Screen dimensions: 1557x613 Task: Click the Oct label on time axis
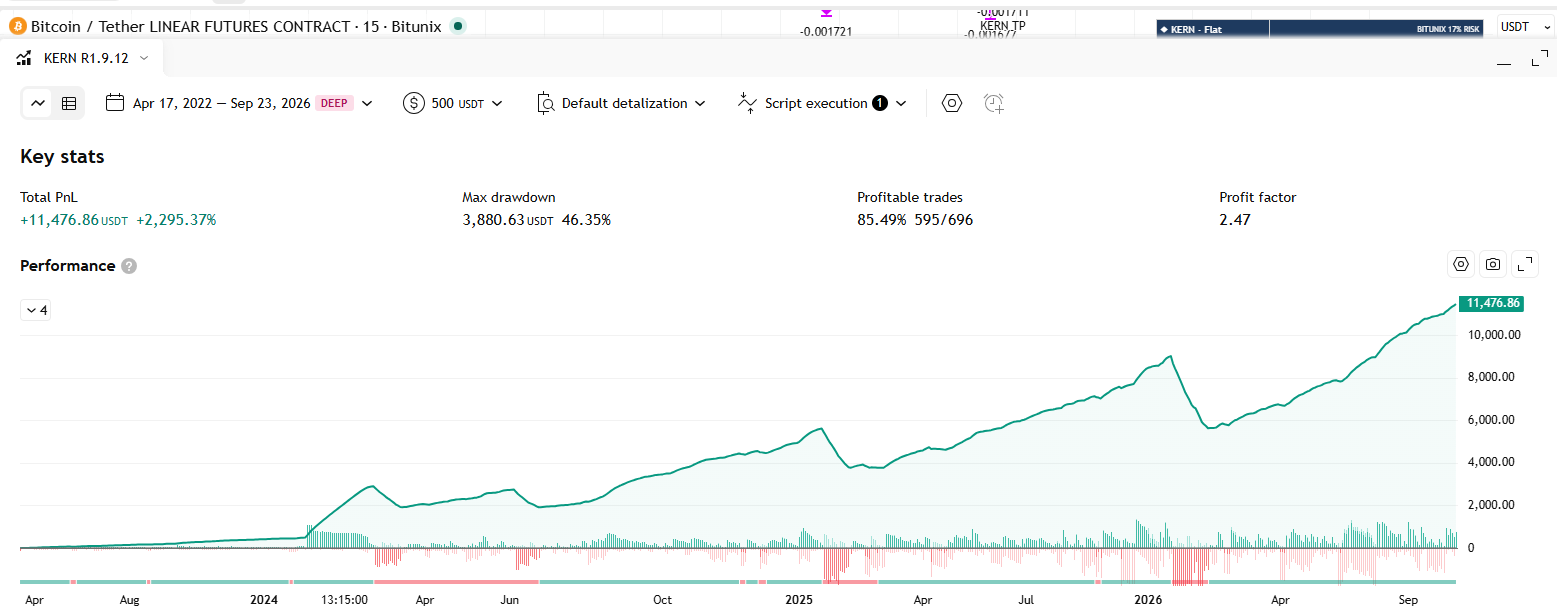tap(662, 600)
